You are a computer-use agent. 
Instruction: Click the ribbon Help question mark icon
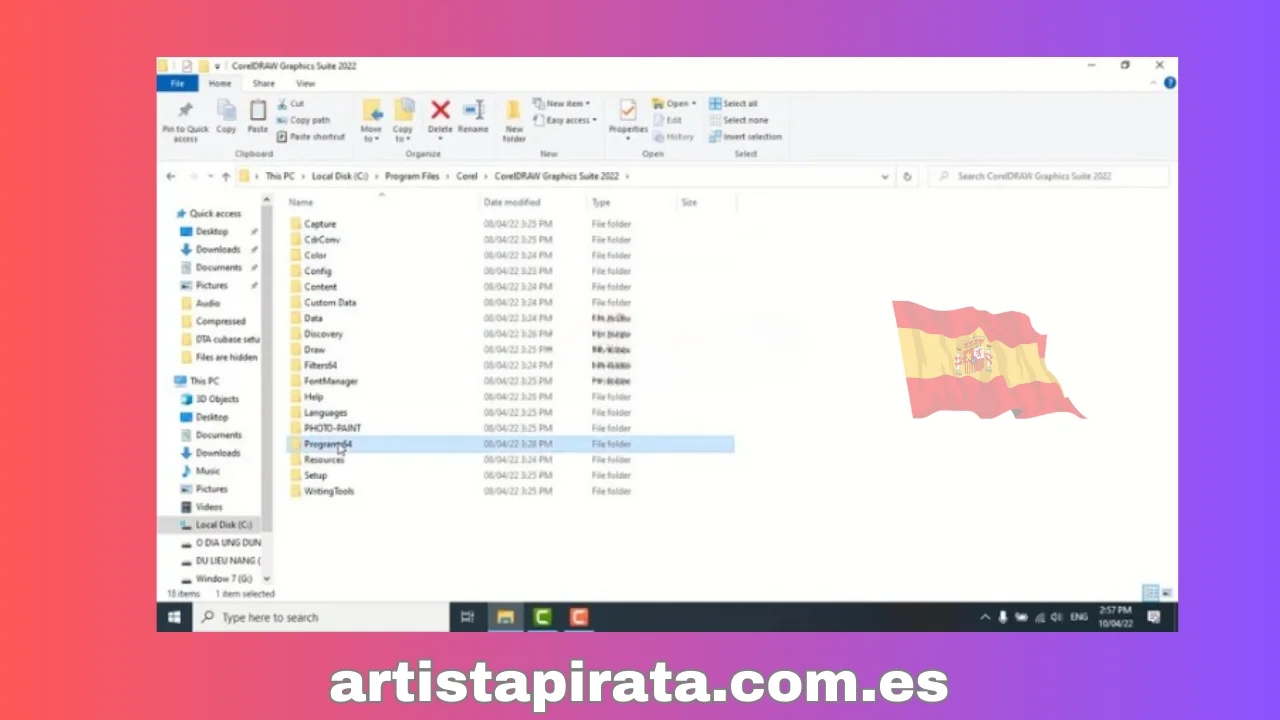click(1169, 83)
